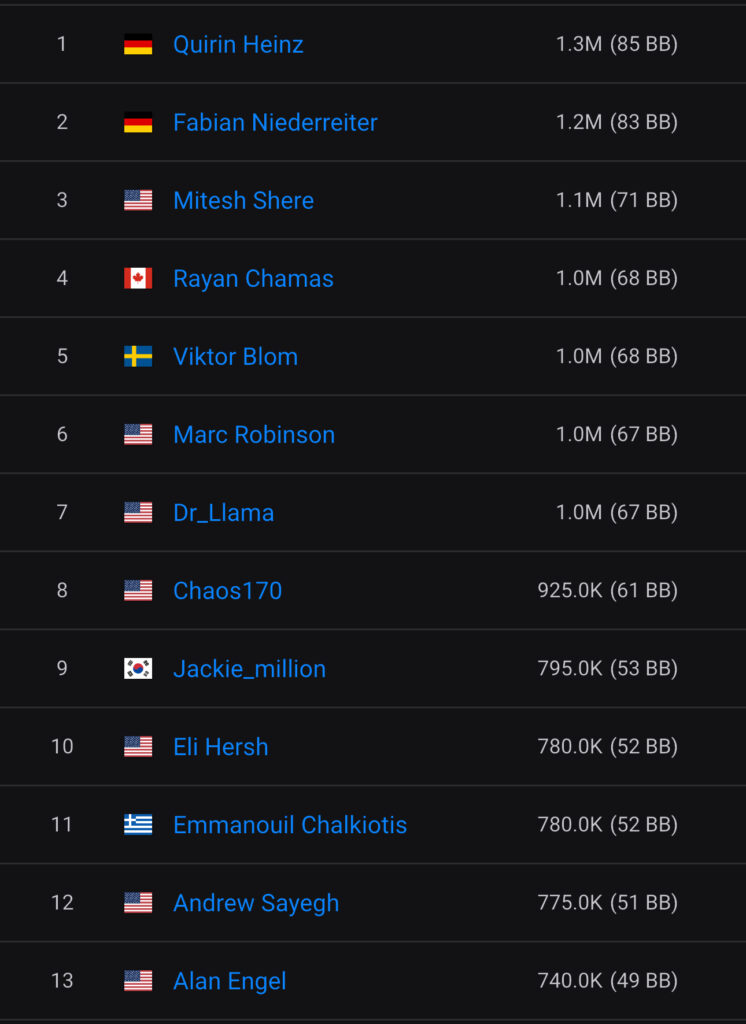Click the US flag beside Mitesh Shere
This screenshot has width=746, height=1024.
click(138, 200)
